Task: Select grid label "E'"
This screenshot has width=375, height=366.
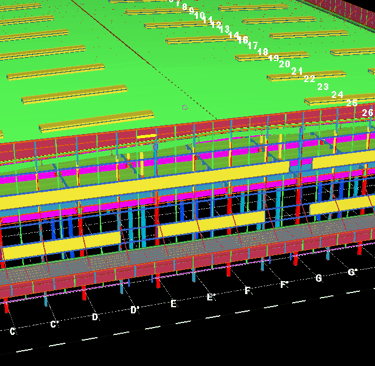Action: tap(211, 297)
